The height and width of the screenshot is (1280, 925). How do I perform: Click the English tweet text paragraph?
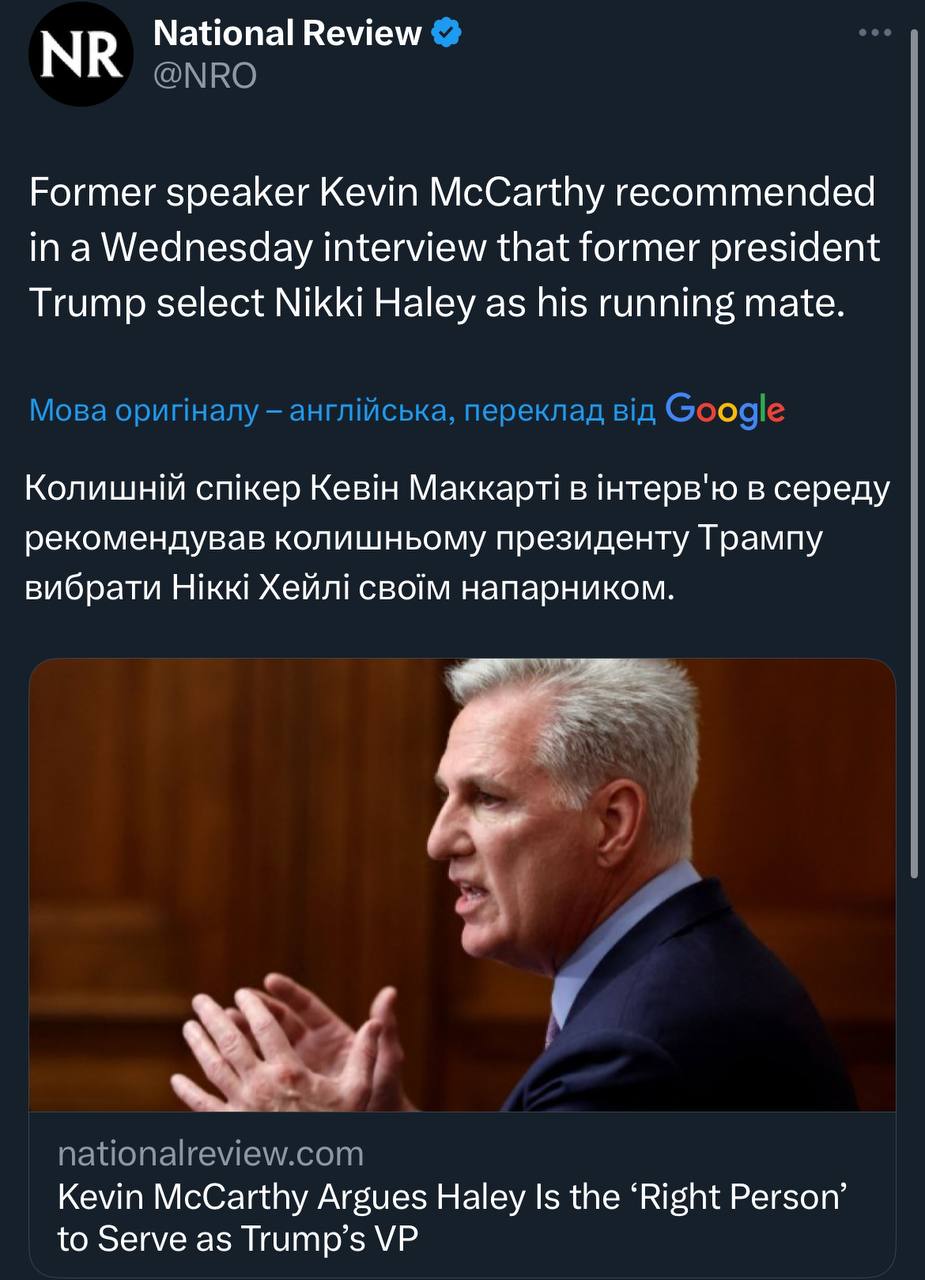pyautogui.click(x=453, y=247)
